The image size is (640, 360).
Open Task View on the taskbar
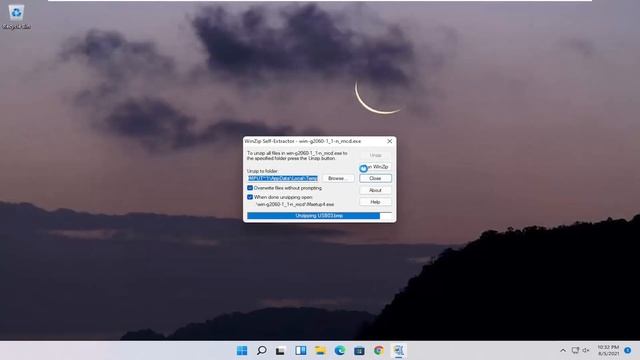click(281, 351)
